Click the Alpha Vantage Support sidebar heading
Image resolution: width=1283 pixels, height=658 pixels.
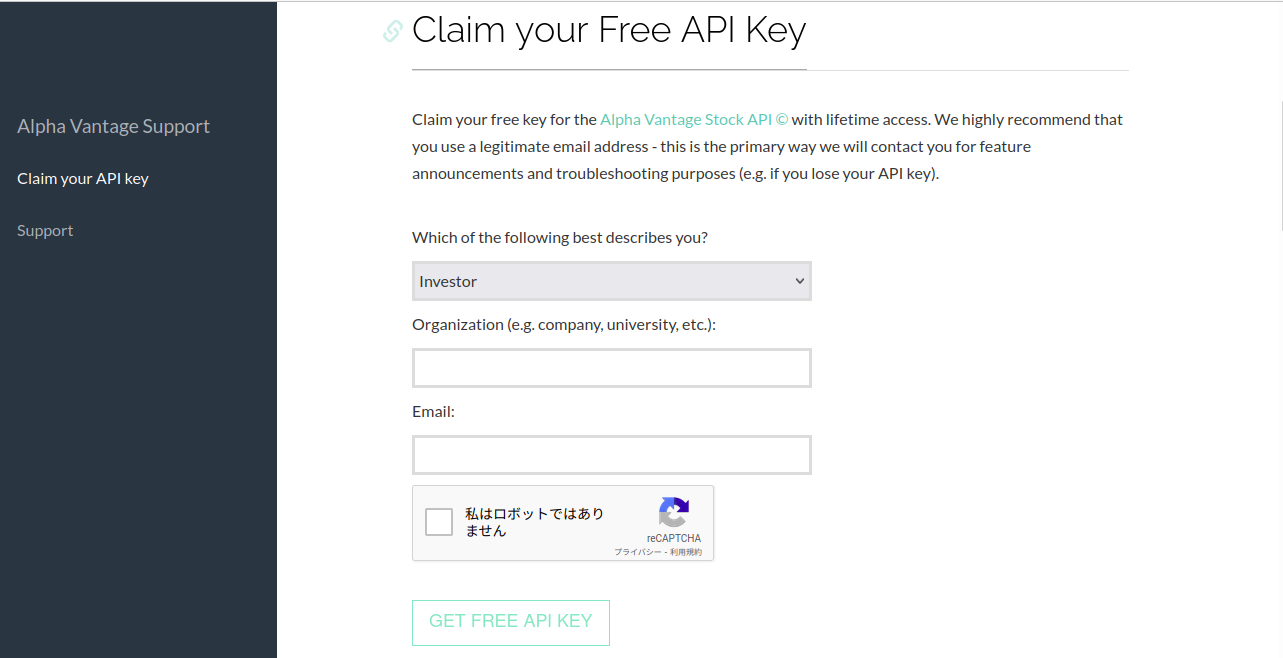(x=113, y=125)
